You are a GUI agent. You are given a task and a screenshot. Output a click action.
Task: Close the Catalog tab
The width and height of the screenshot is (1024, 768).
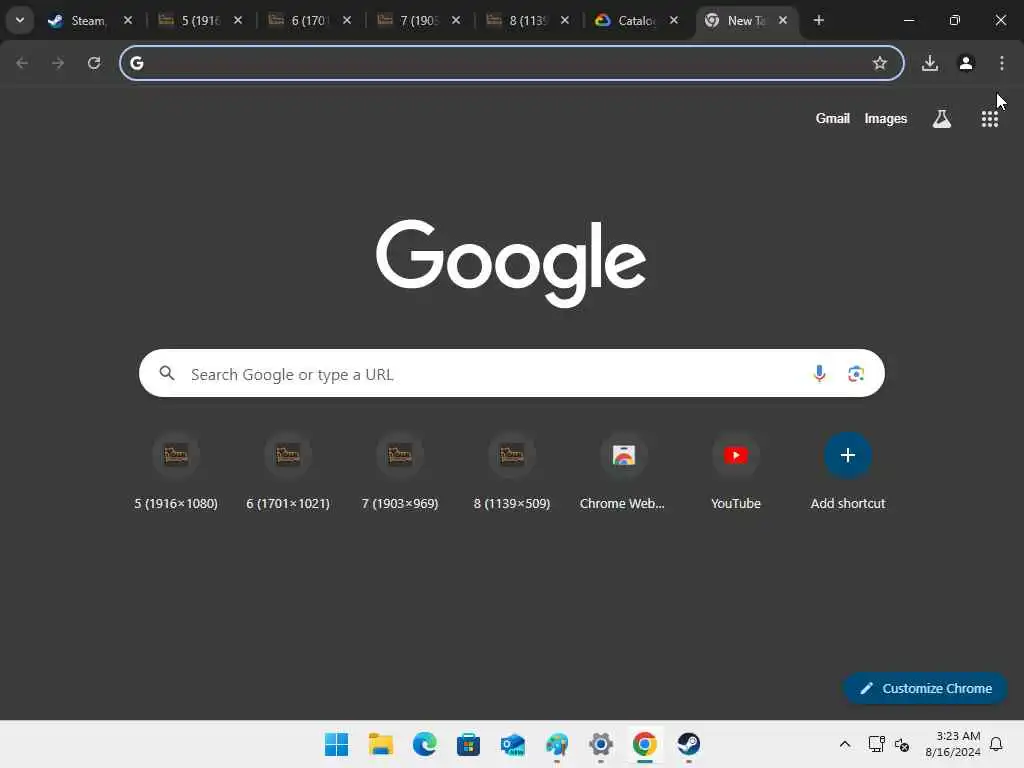tap(674, 20)
